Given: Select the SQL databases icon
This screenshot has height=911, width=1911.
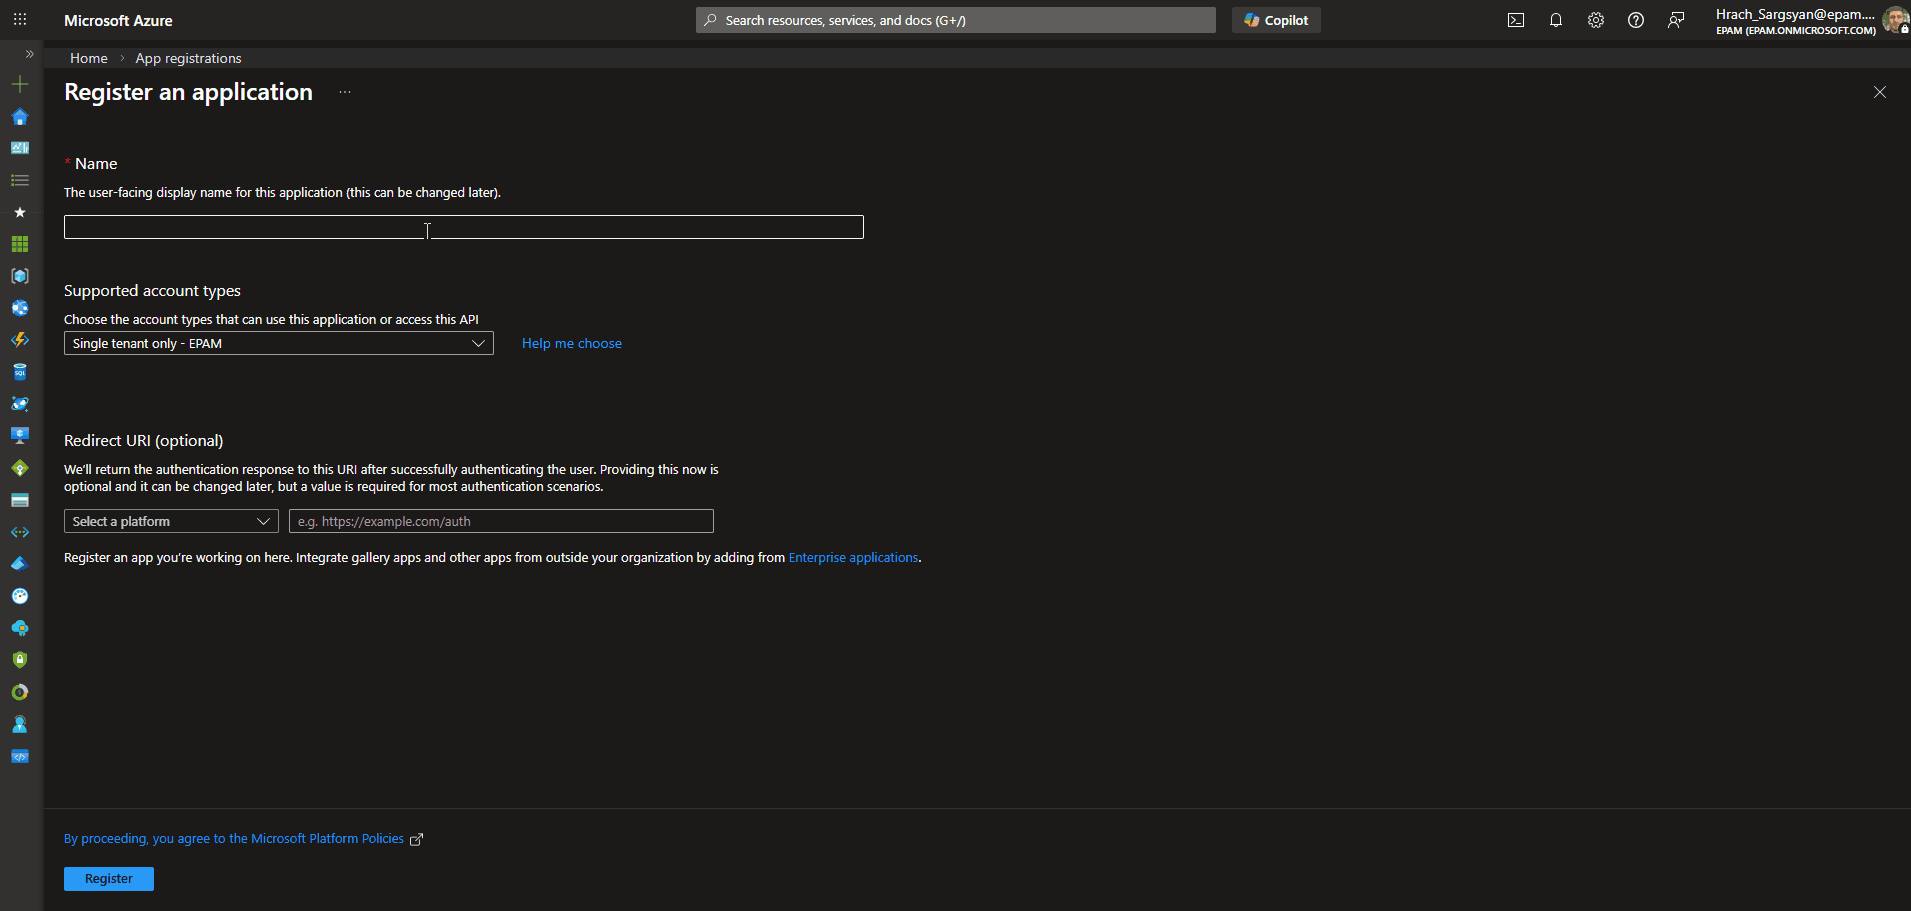Looking at the screenshot, I should coord(19,371).
